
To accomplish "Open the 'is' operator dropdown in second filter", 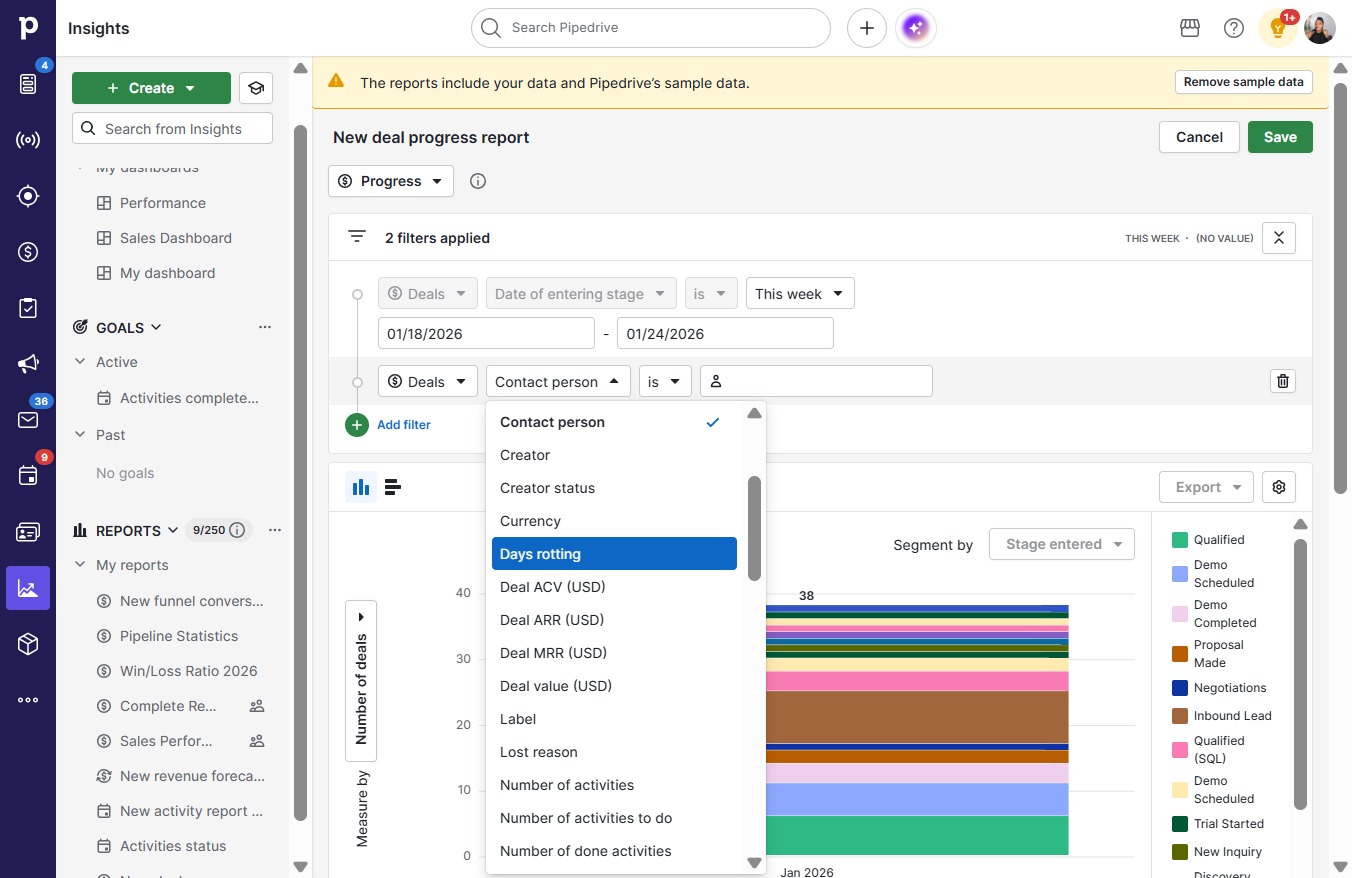I will click(x=665, y=381).
